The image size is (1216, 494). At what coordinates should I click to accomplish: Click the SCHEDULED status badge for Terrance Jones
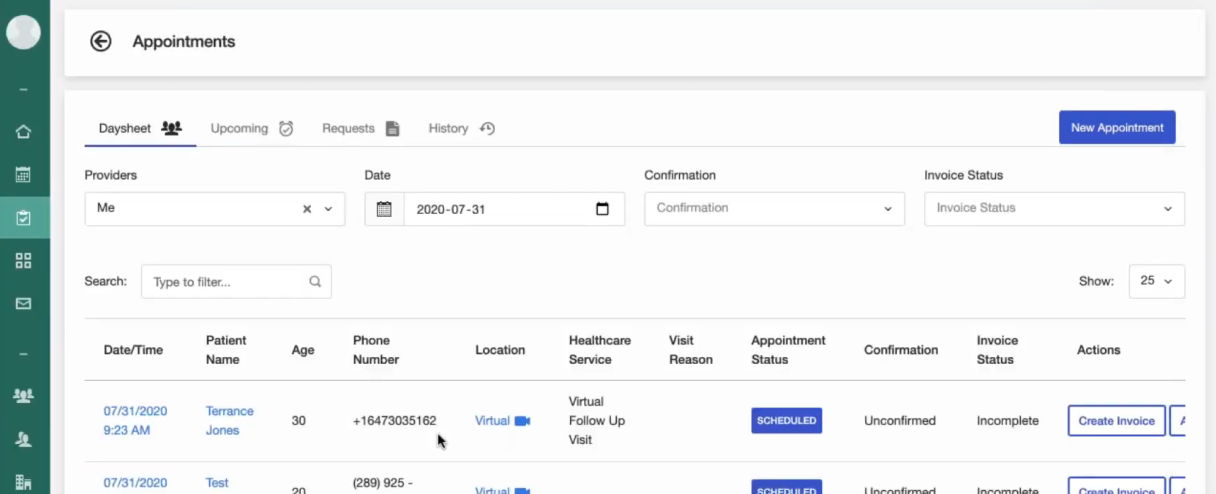[x=786, y=421]
